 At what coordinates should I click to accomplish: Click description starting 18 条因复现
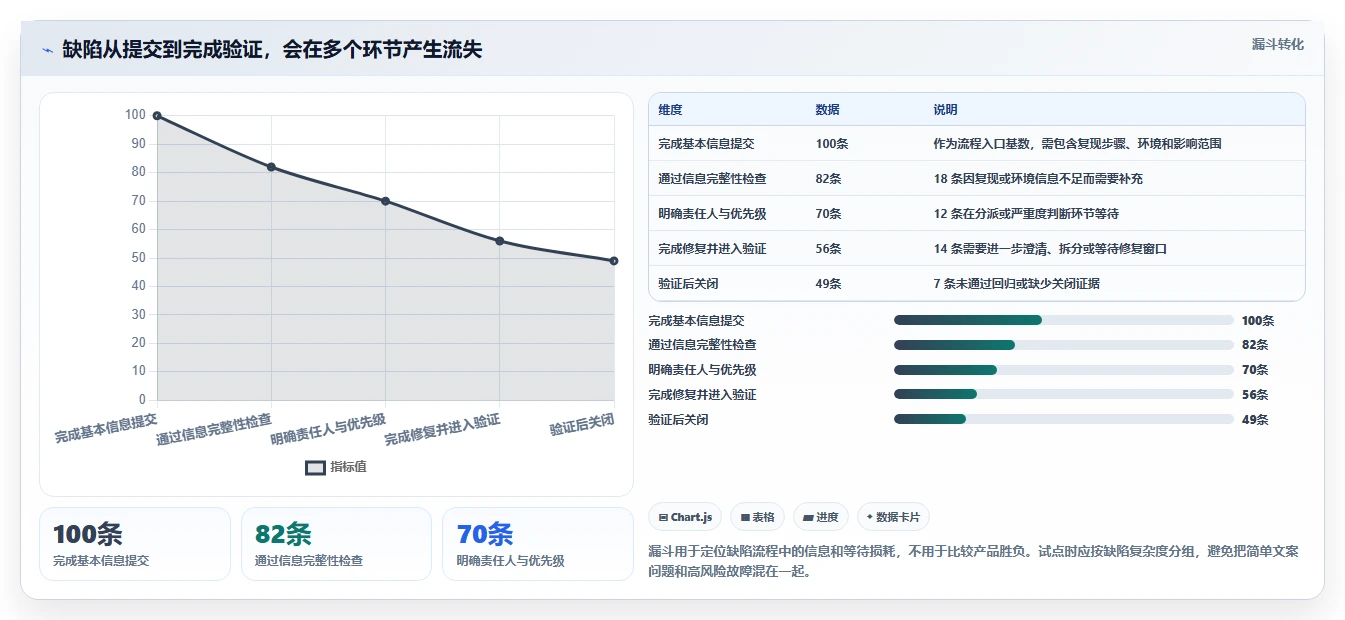point(1038,179)
